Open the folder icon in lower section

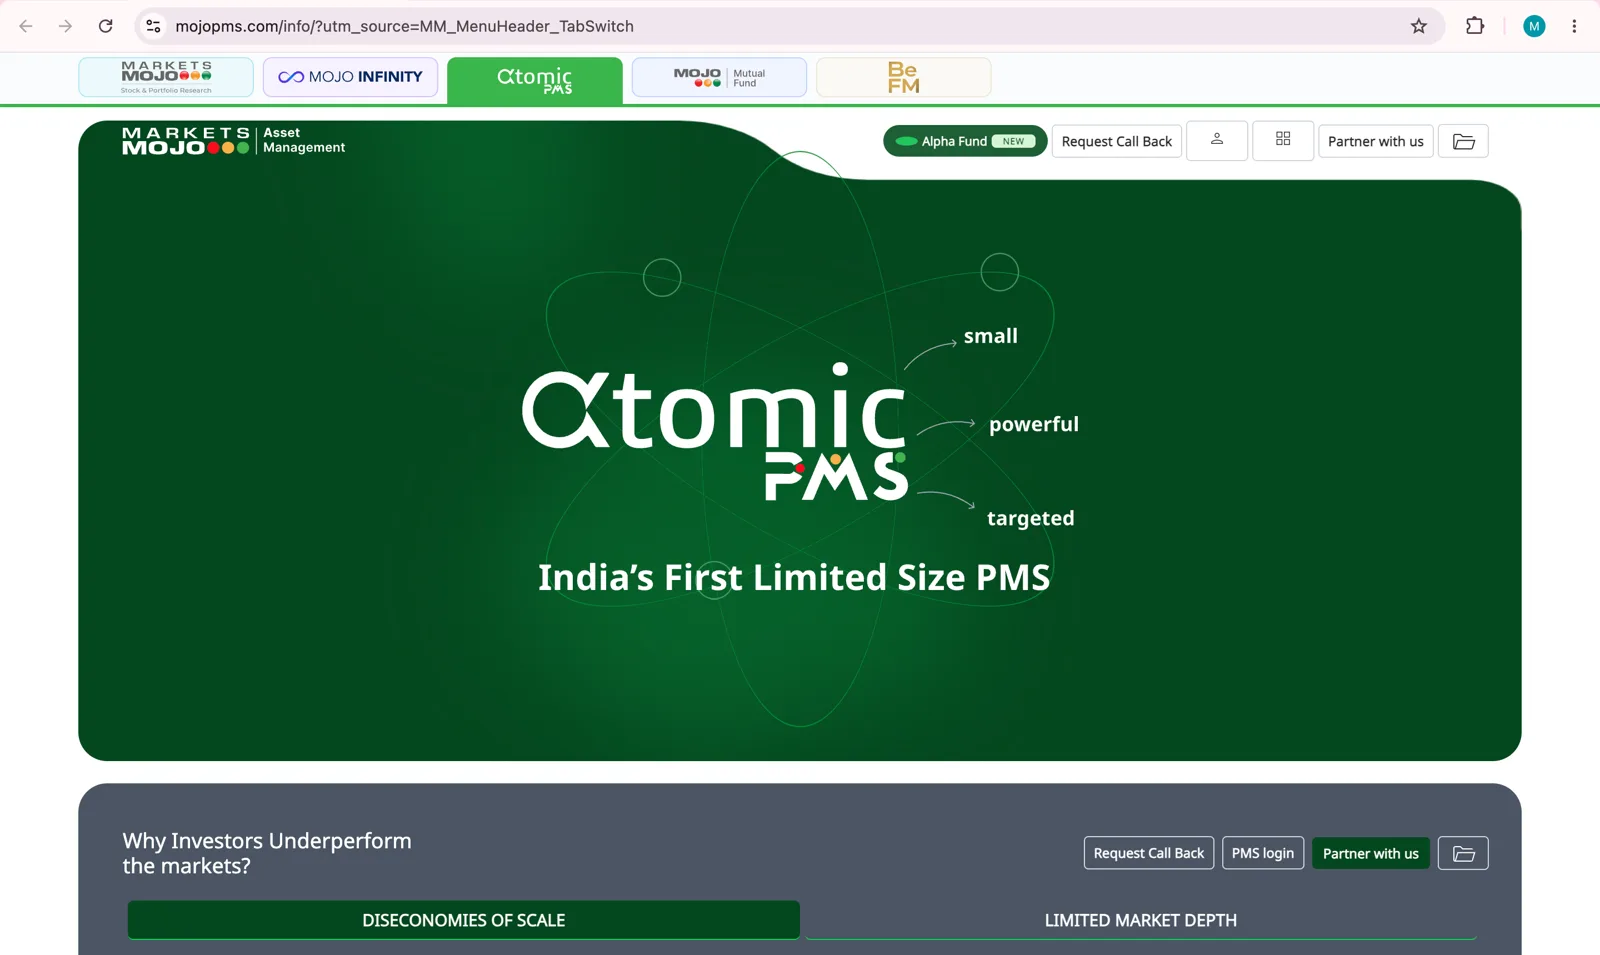(x=1463, y=853)
